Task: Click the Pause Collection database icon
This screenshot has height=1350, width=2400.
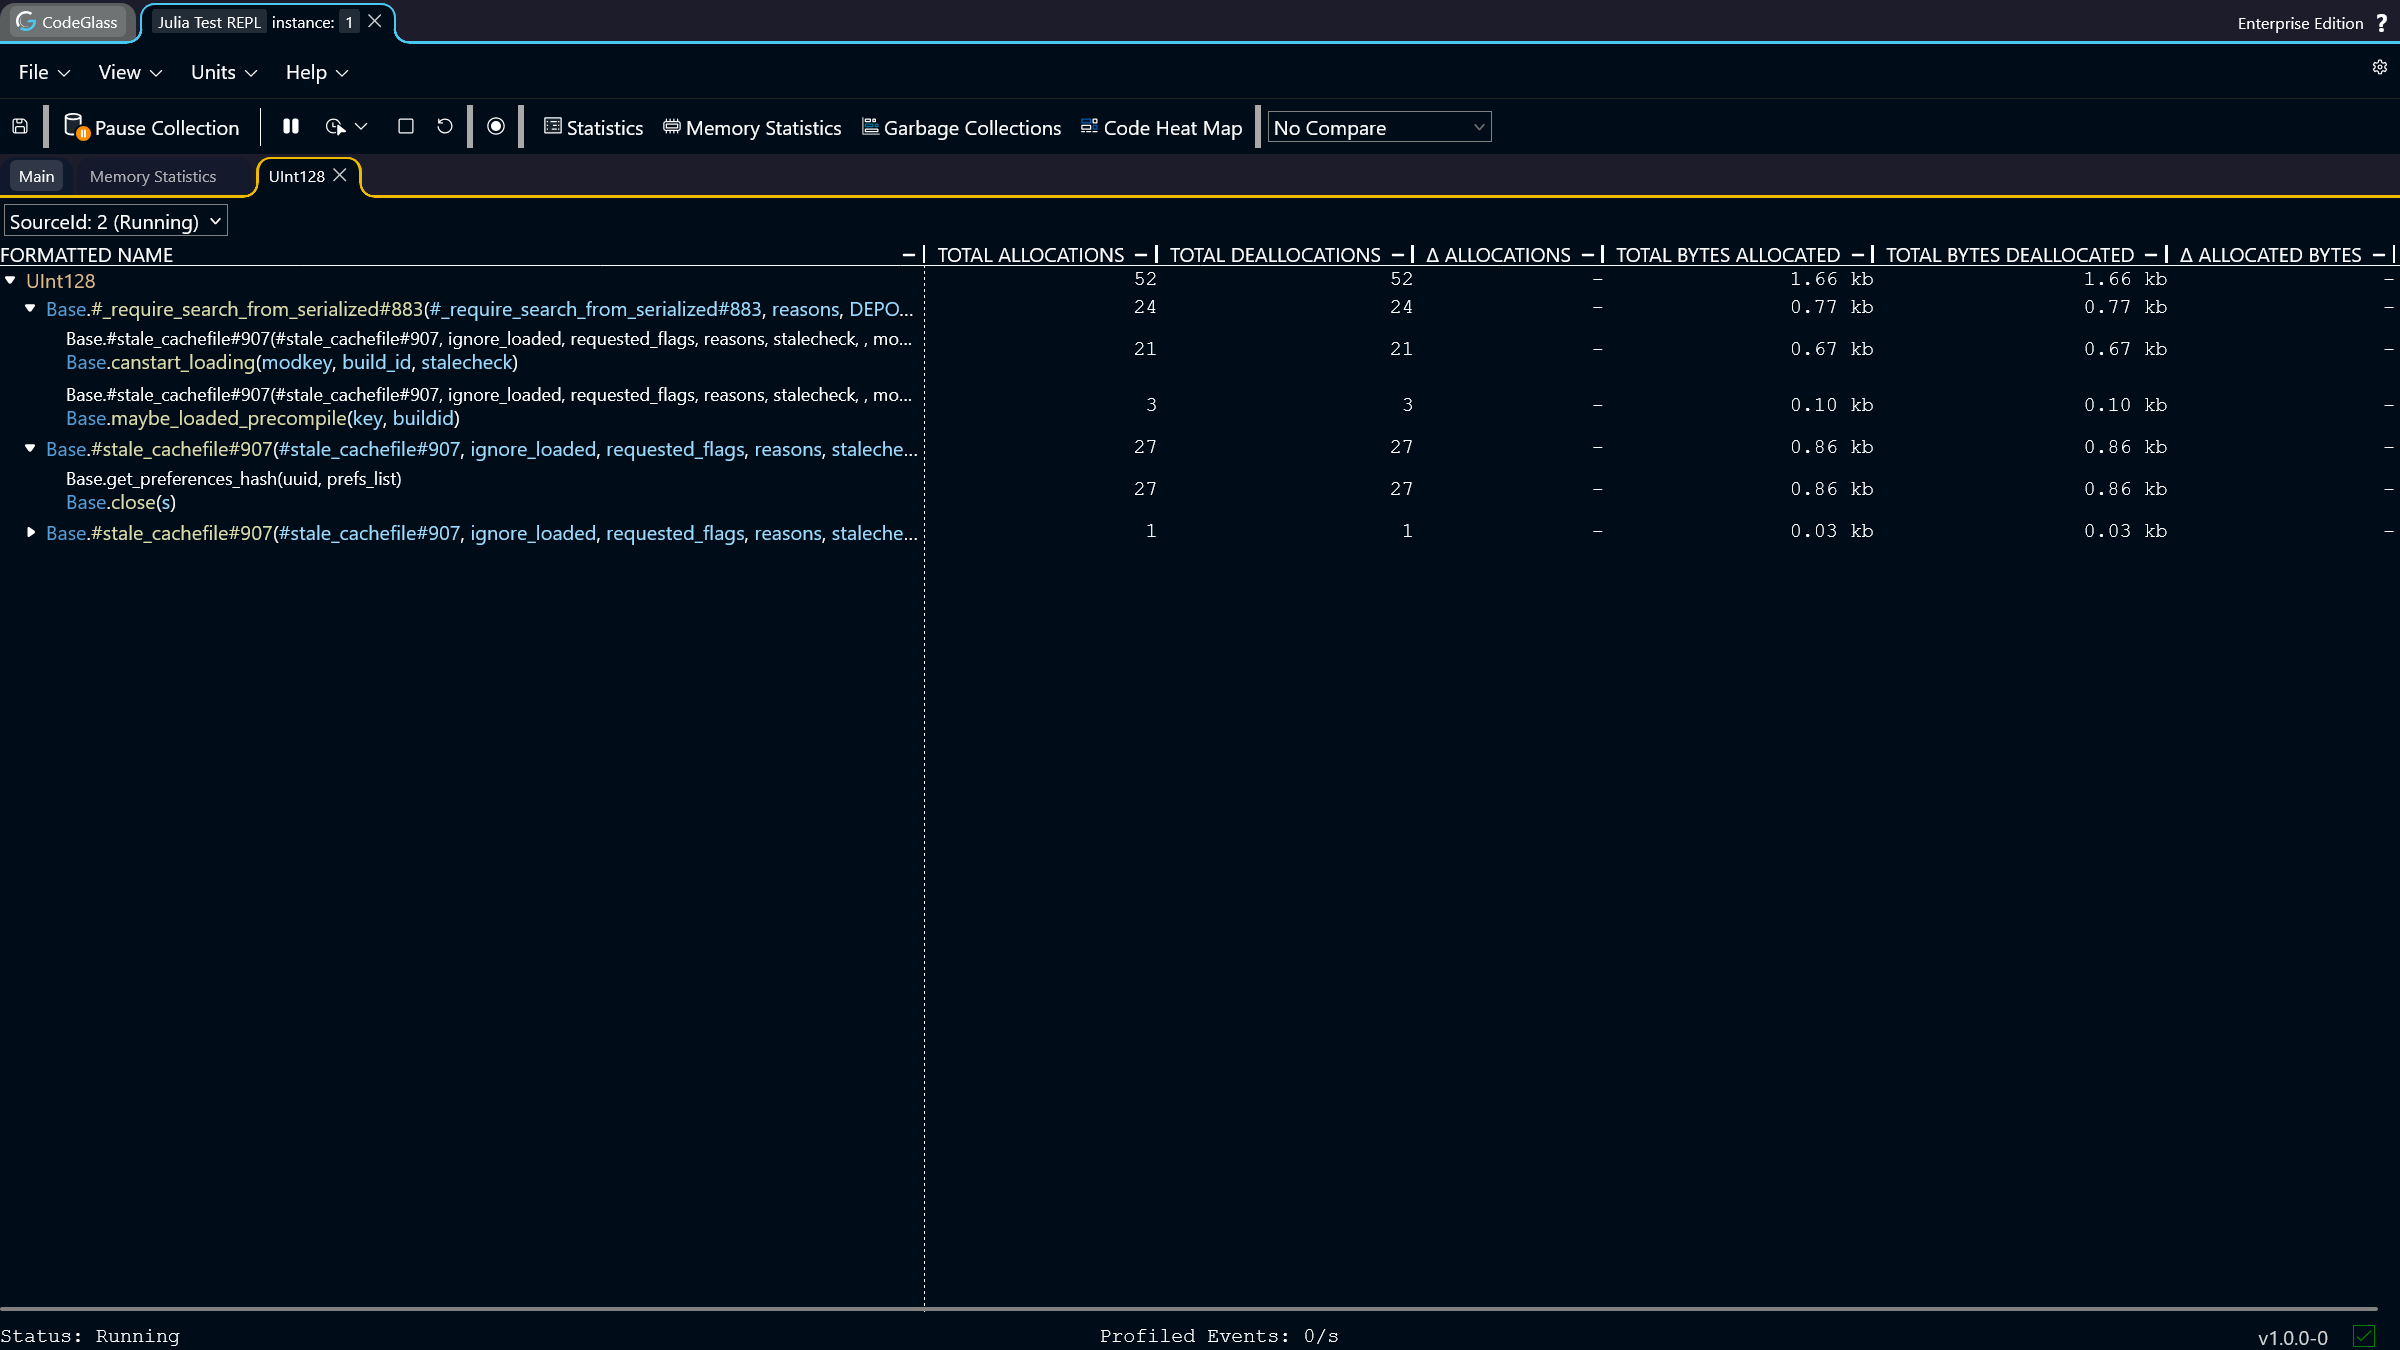Action: pos(76,127)
